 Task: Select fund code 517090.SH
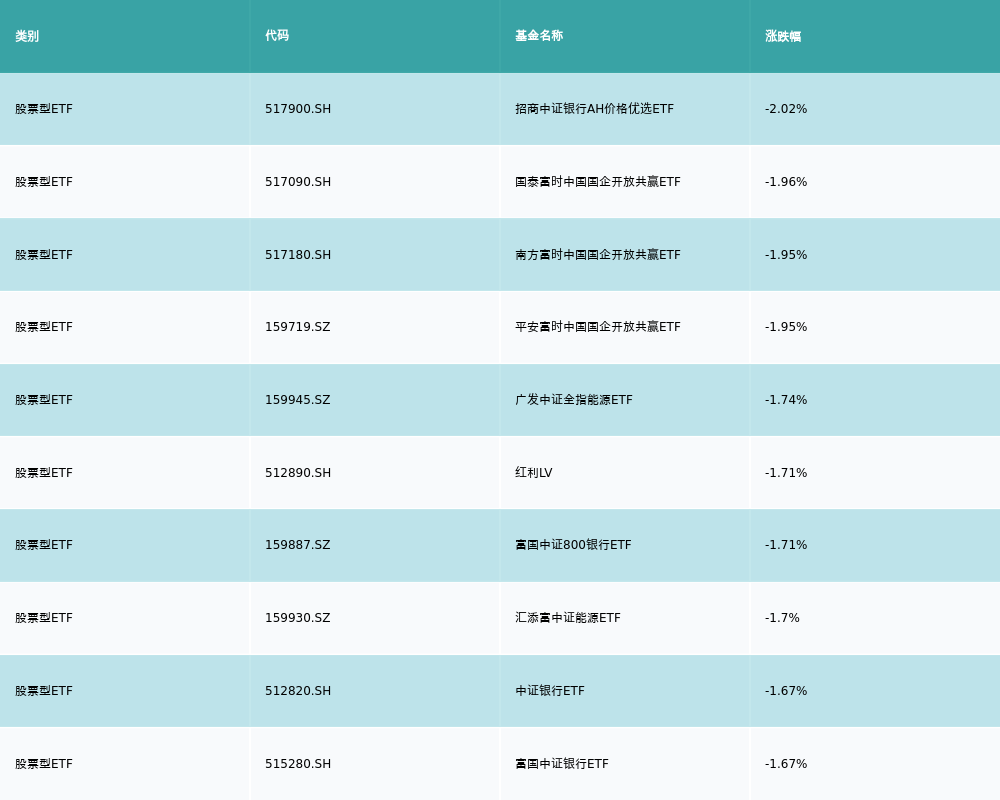(298, 182)
